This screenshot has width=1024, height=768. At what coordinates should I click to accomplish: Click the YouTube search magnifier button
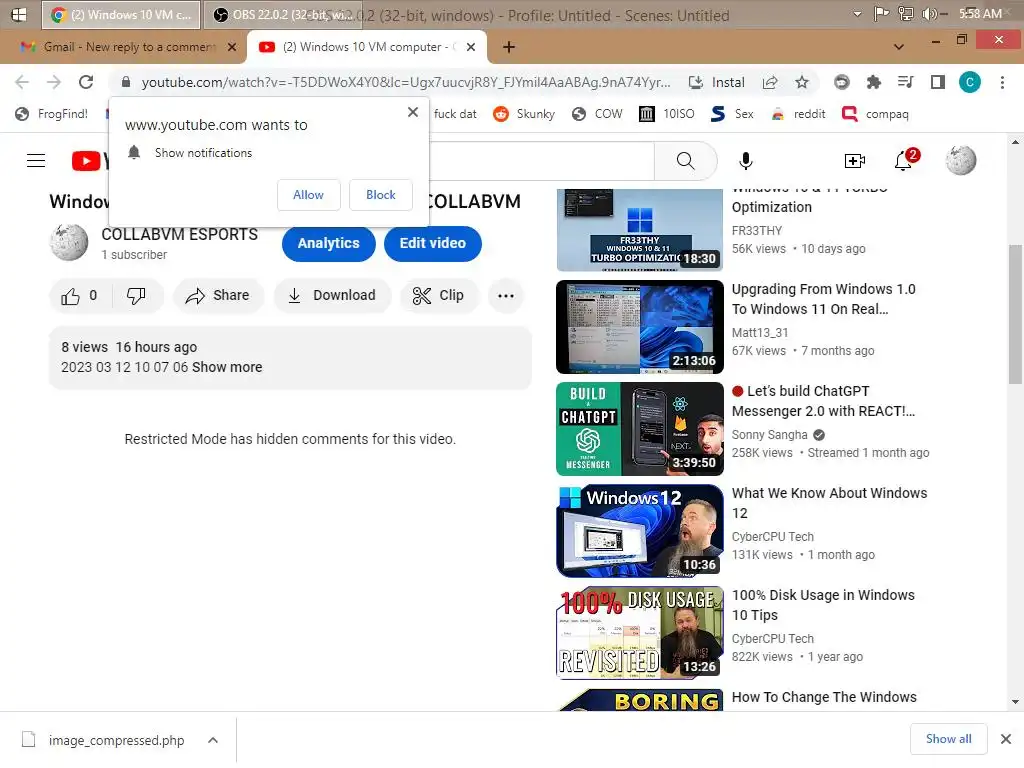click(x=686, y=161)
